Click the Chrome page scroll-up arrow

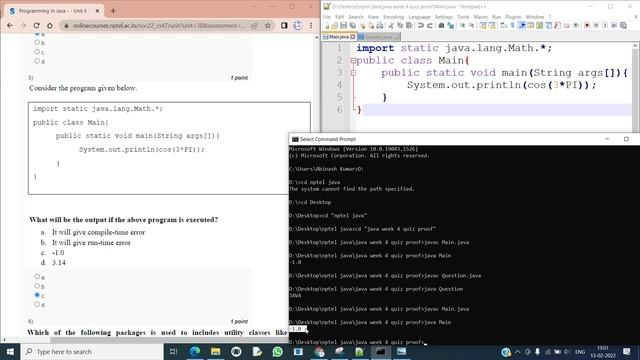(x=317, y=37)
